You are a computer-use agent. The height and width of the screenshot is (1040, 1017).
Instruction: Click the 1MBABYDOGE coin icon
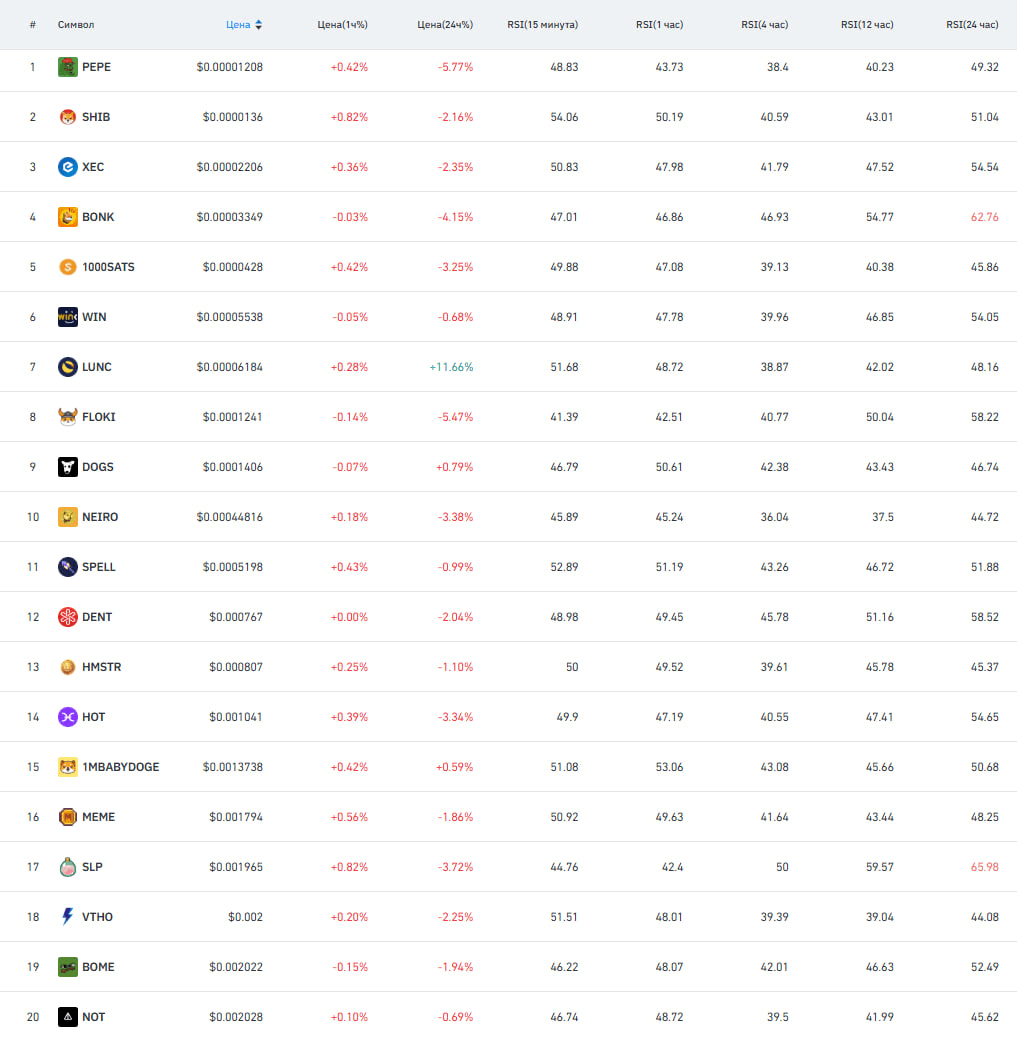68,767
